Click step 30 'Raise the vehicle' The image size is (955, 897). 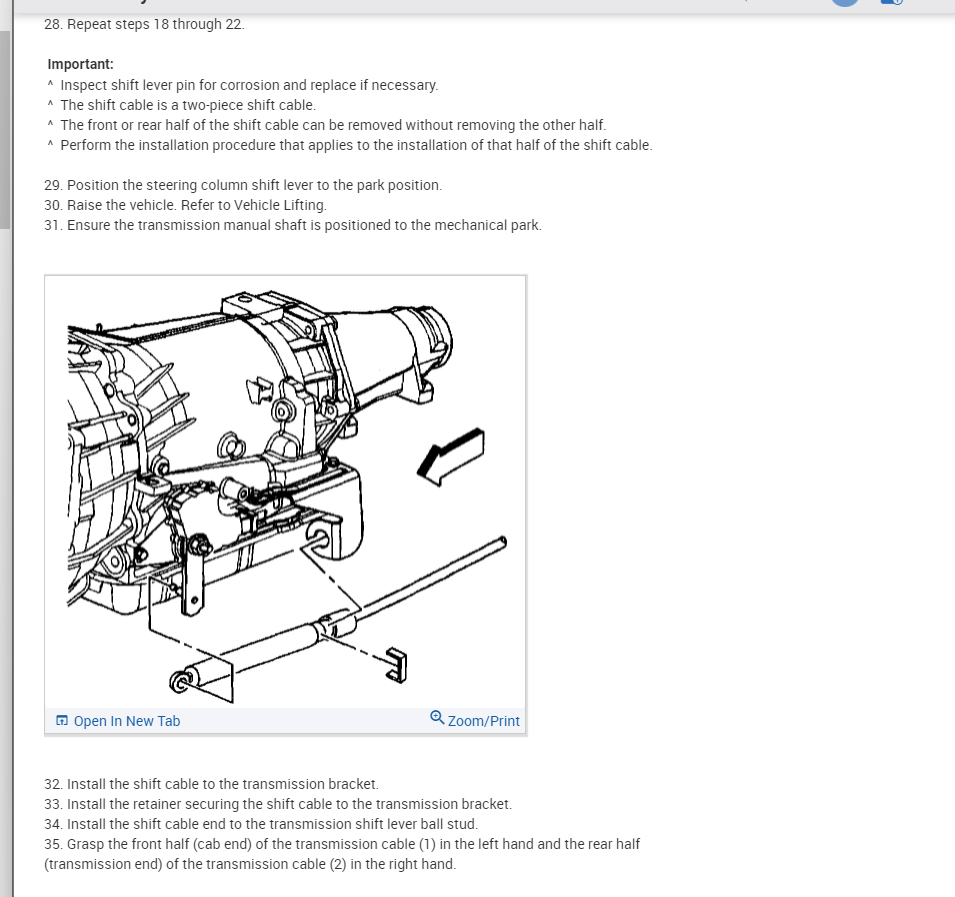[x=185, y=205]
